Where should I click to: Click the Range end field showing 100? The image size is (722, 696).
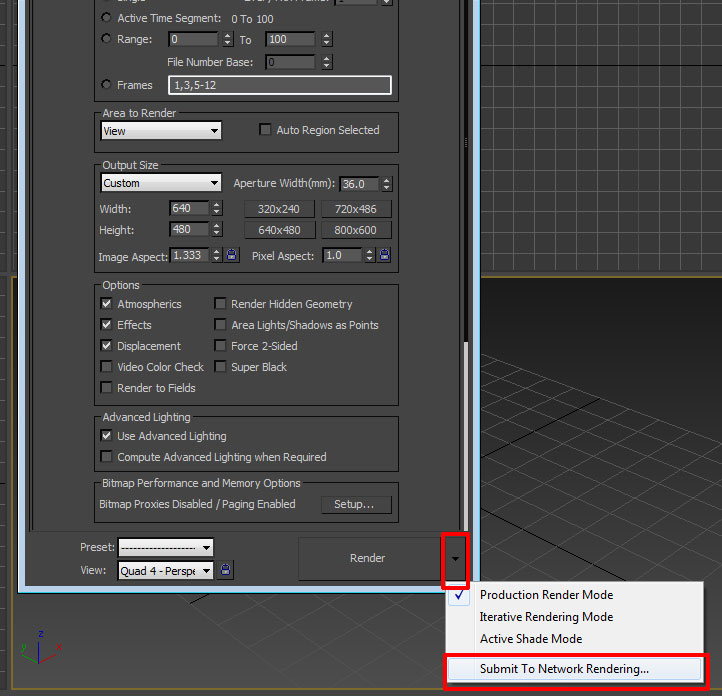(291, 39)
